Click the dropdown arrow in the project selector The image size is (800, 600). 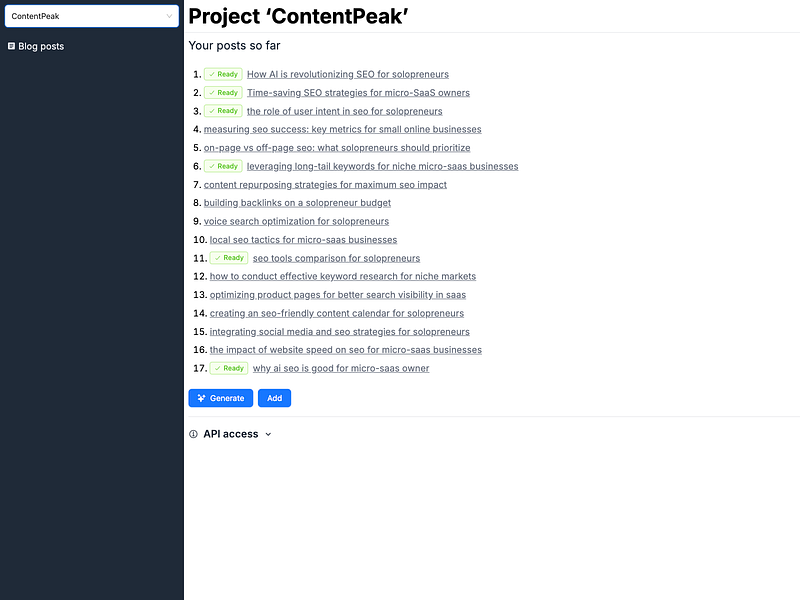click(170, 16)
